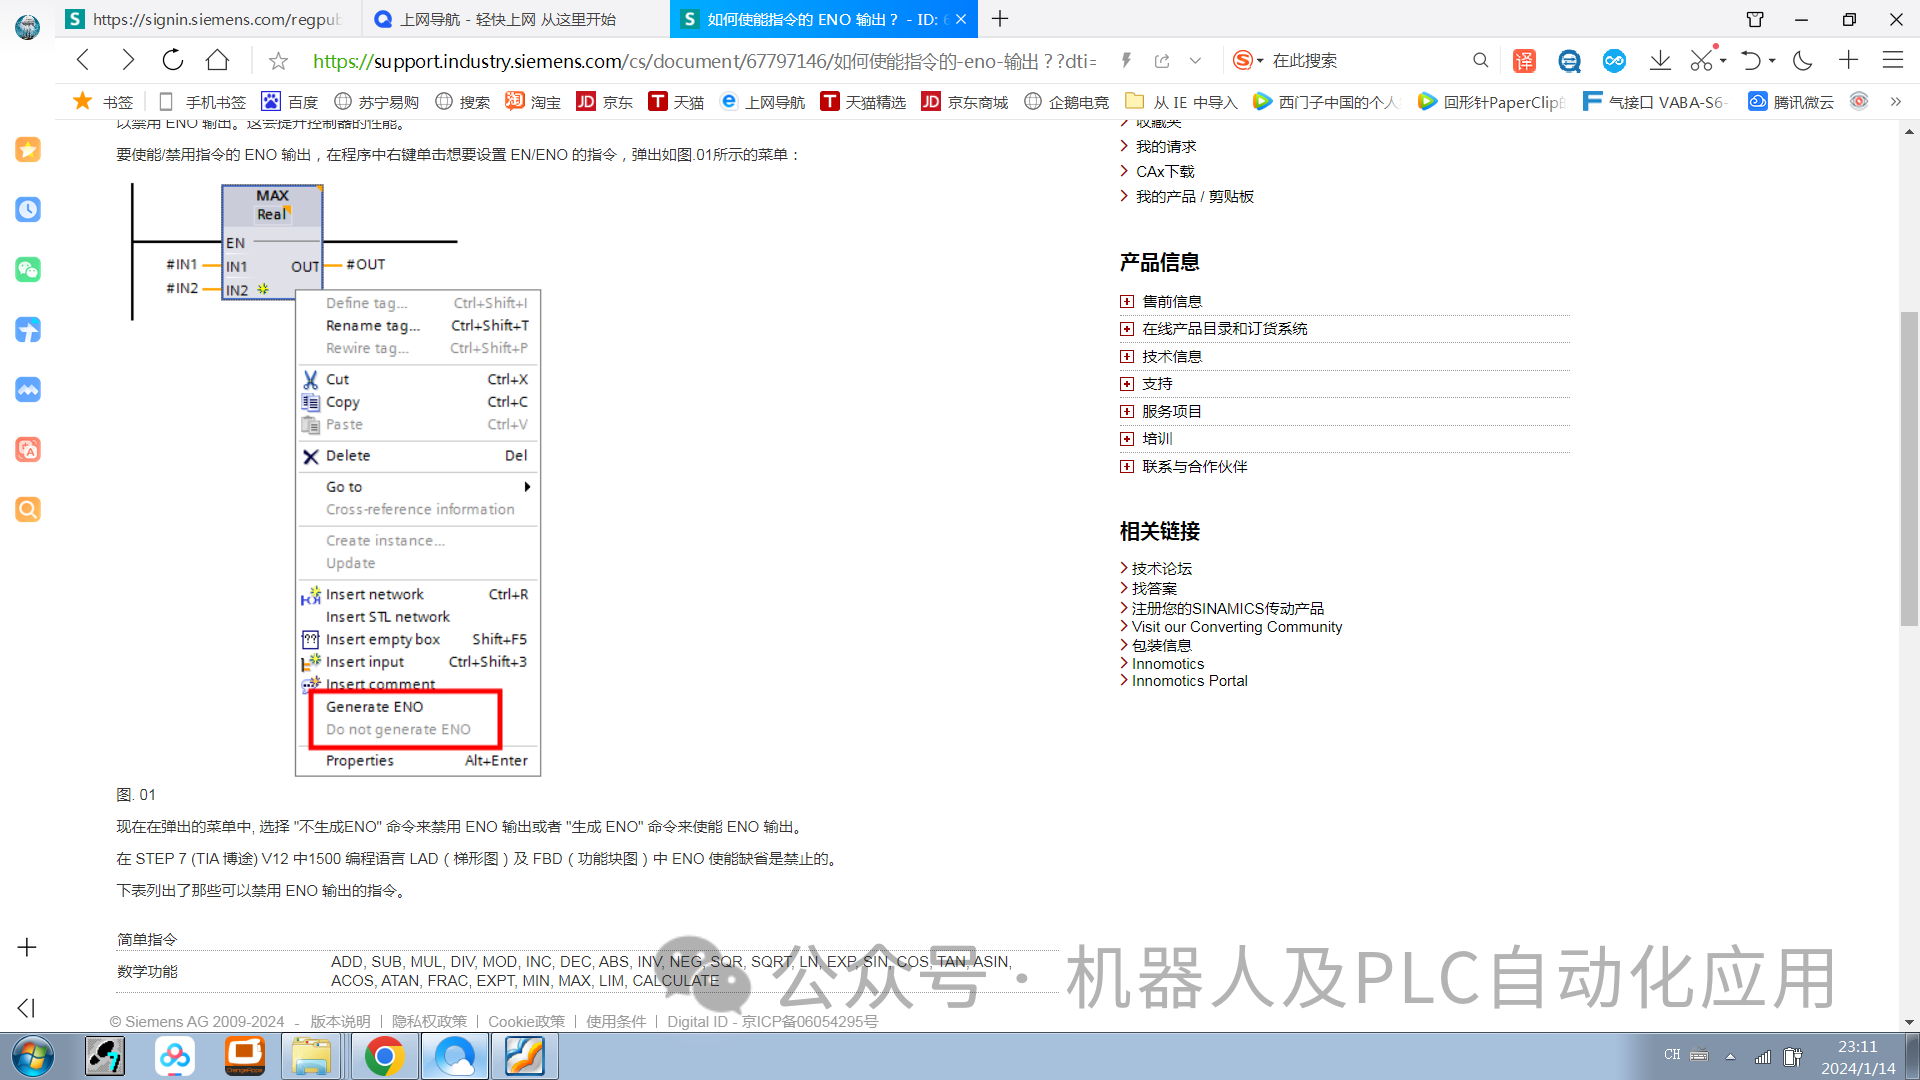Viewport: 1920px width, 1080px height.
Task: Open the undo restore tab icon
Action: [1750, 61]
